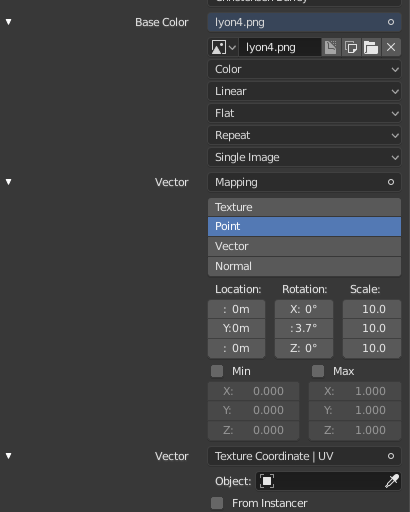Click the Location Z 0m field
Screen dimensions: 410x512
236,348
